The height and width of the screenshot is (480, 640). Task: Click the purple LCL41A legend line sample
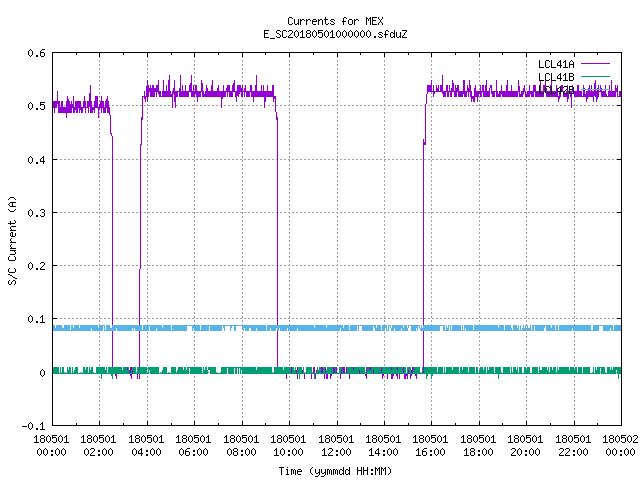click(x=595, y=64)
